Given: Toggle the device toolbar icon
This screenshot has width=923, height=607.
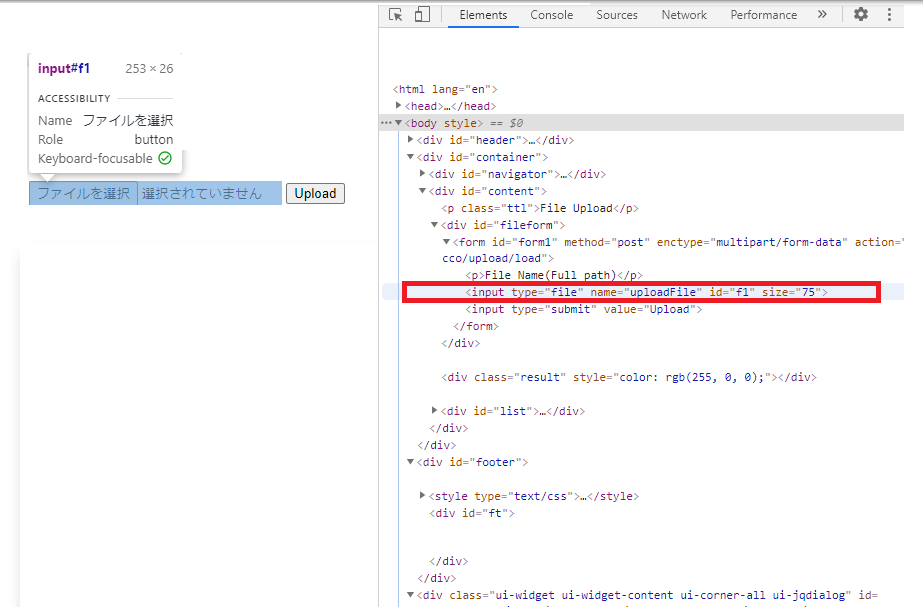Looking at the screenshot, I should point(422,14).
